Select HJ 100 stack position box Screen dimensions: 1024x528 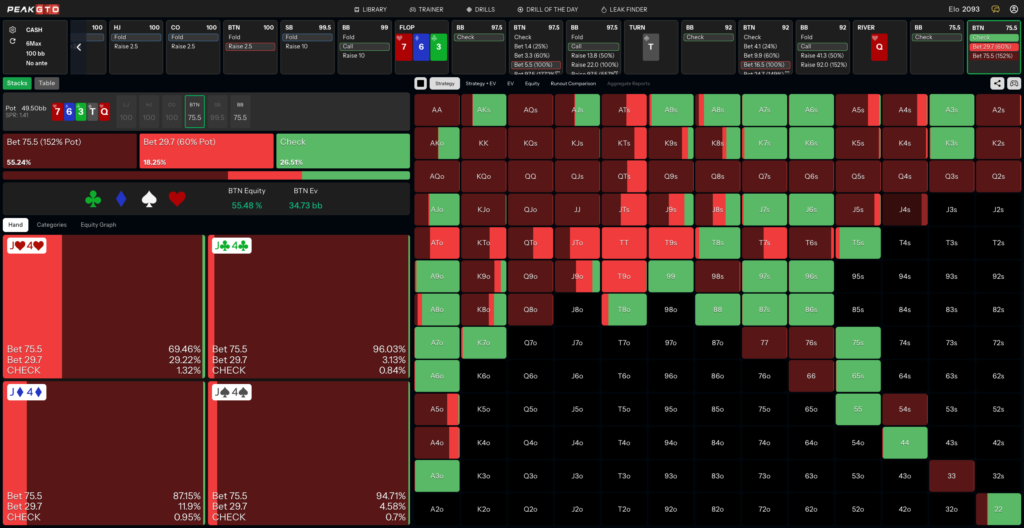coord(149,112)
